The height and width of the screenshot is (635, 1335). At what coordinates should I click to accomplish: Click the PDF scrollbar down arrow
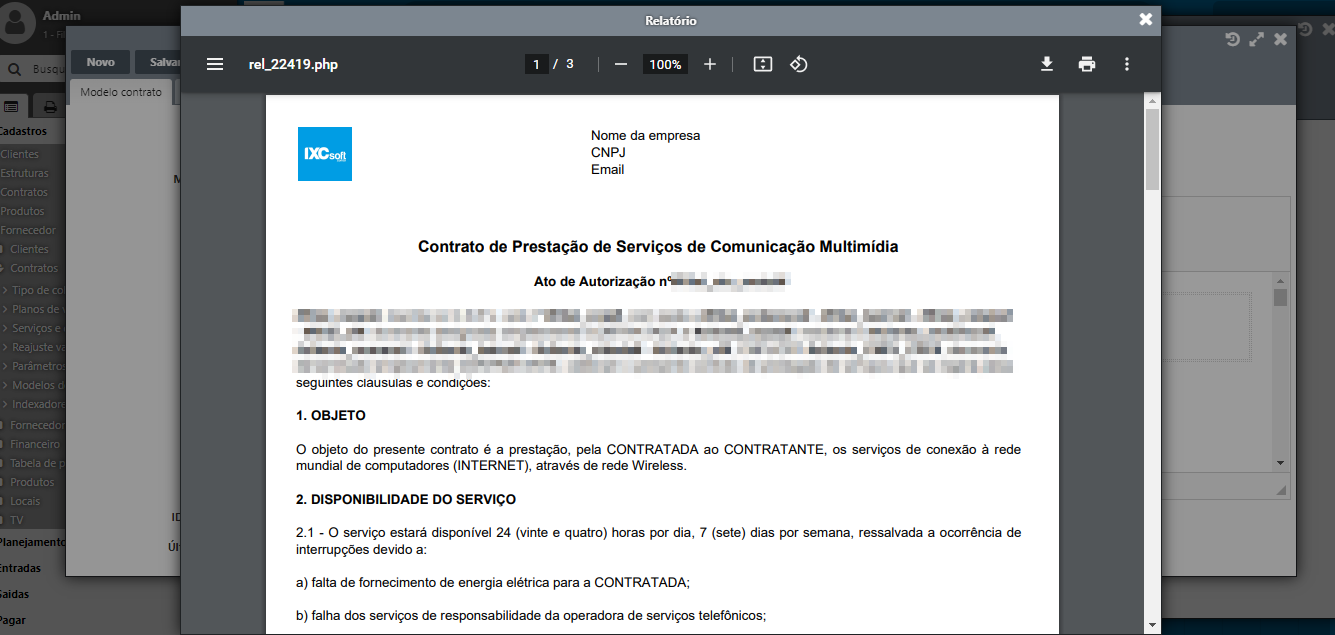point(1152,623)
